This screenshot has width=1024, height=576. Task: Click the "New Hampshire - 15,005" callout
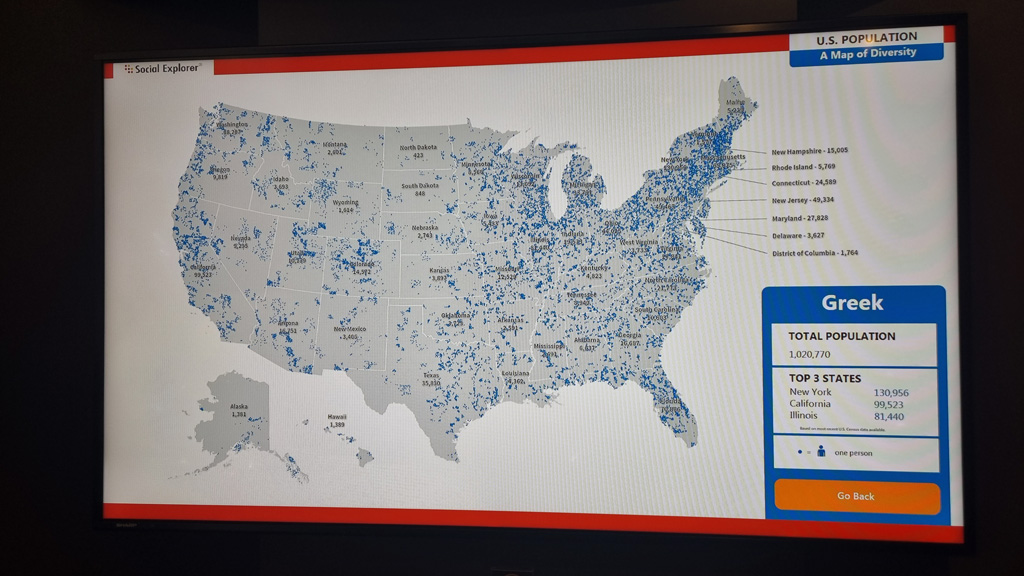click(x=810, y=151)
